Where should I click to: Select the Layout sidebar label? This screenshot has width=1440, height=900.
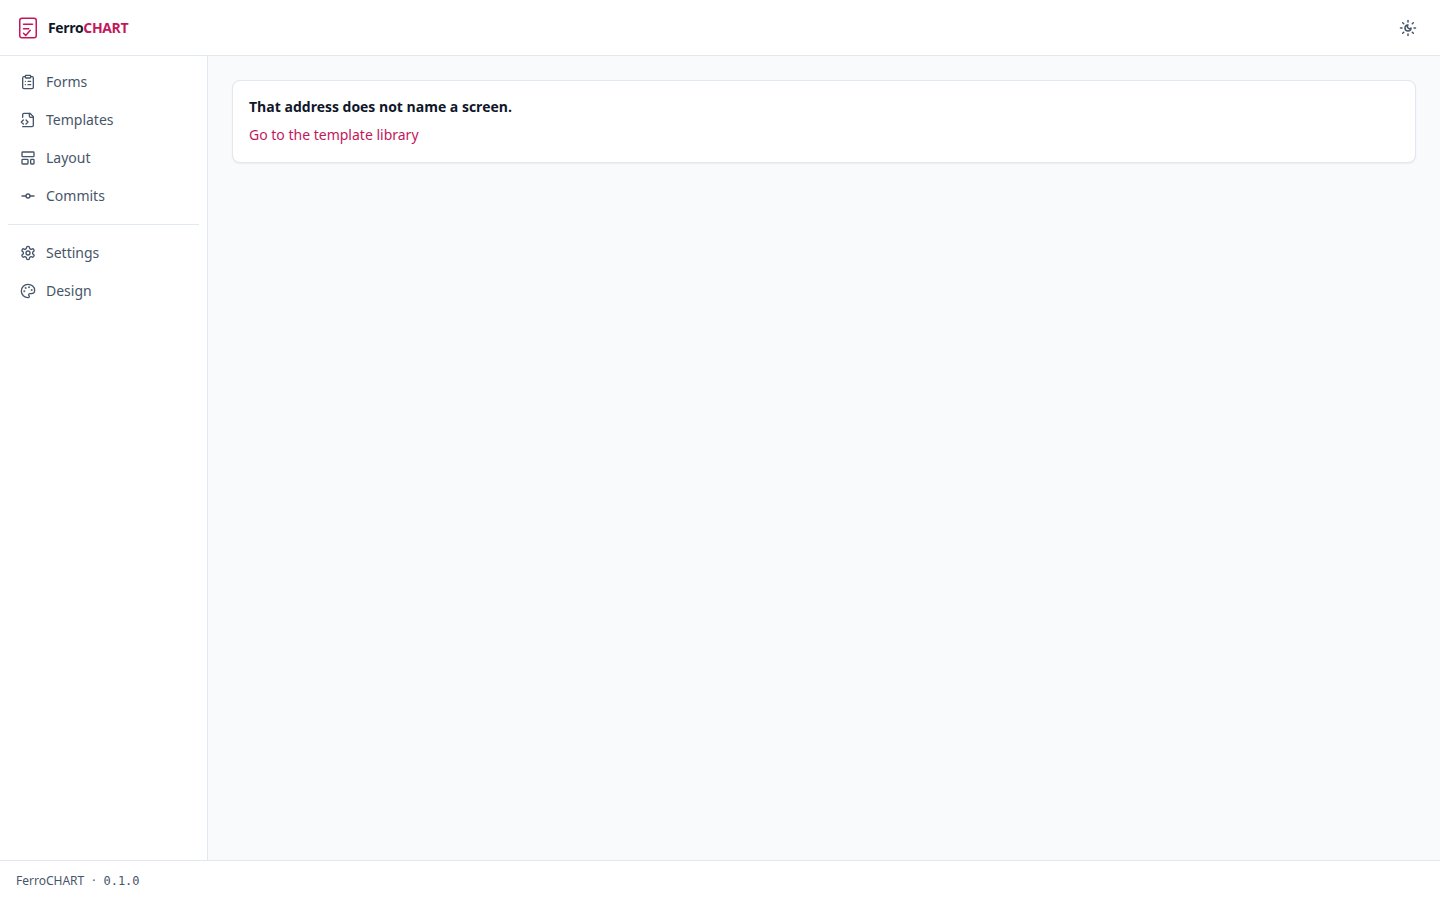point(68,158)
